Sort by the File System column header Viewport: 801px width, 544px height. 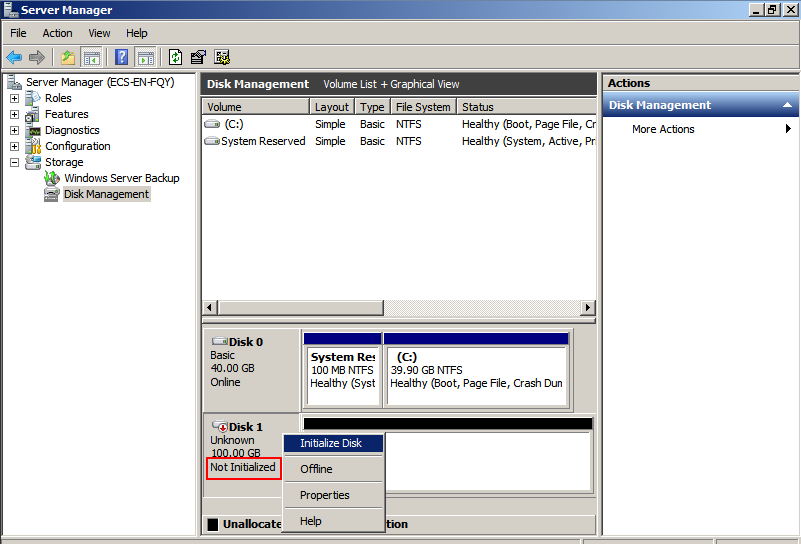pyautogui.click(x=423, y=107)
